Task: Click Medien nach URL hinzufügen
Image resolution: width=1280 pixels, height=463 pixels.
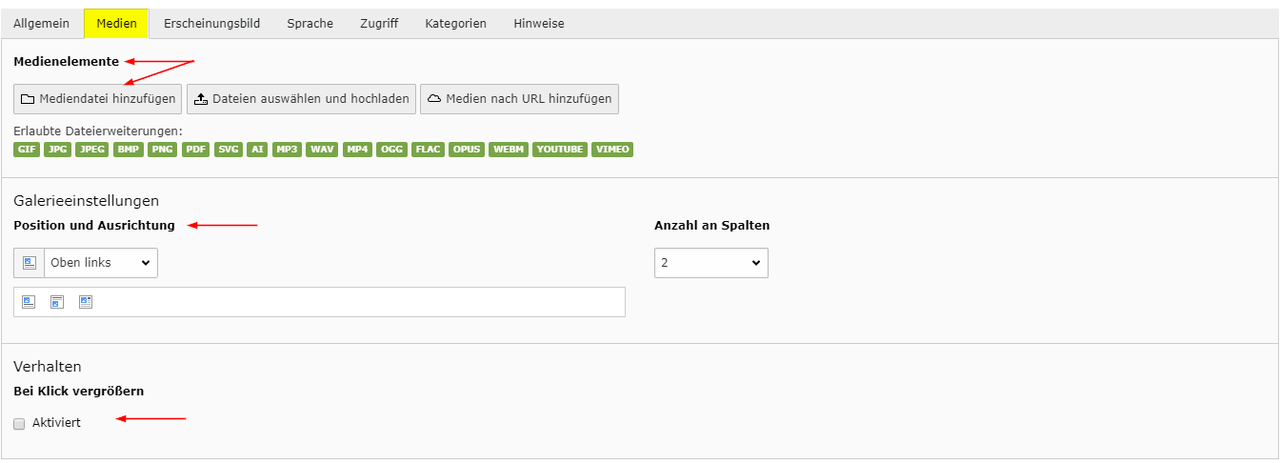Action: [520, 99]
